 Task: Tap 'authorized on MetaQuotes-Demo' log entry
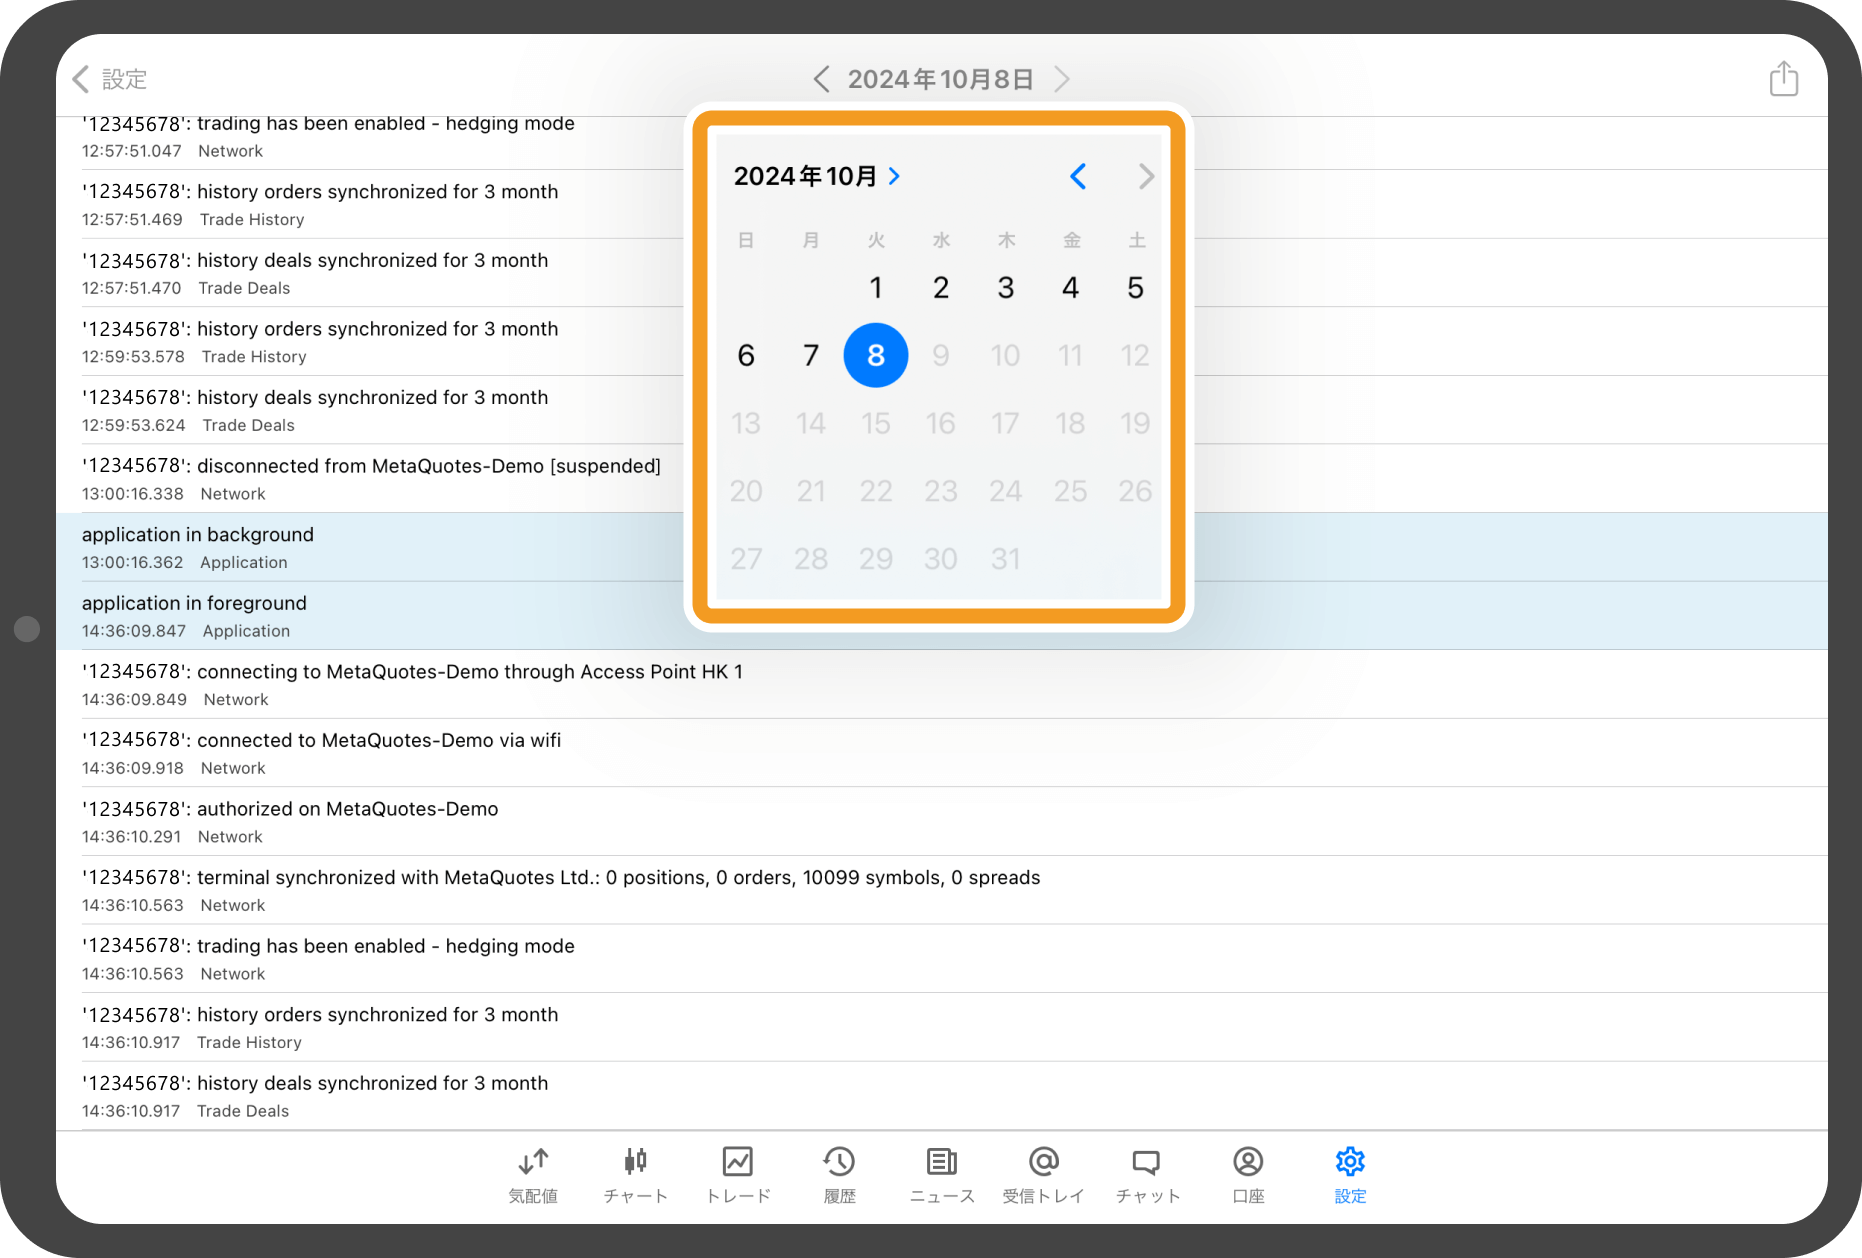[x=942, y=822]
